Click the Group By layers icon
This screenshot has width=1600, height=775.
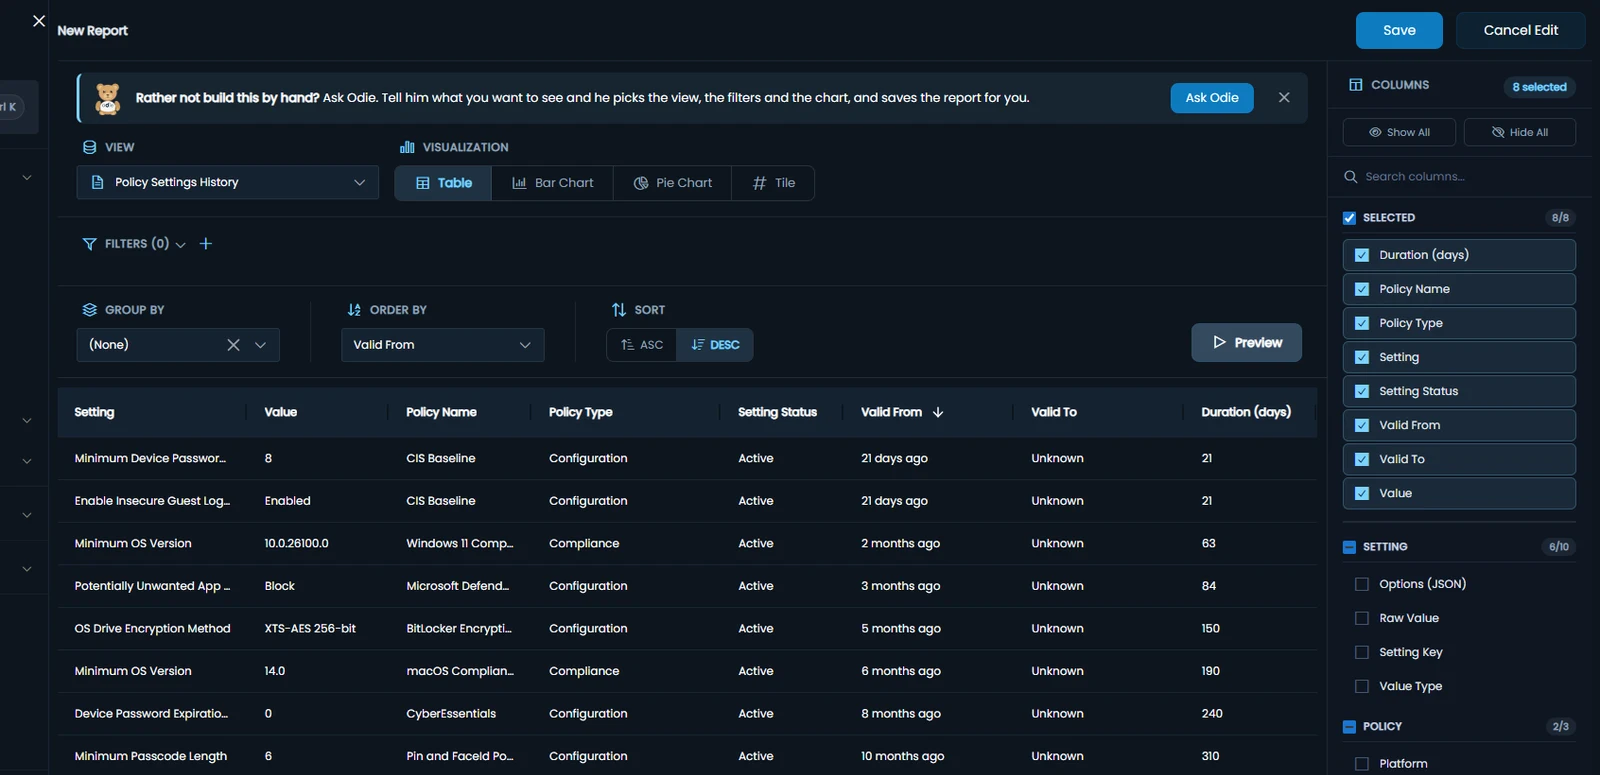[90, 310]
